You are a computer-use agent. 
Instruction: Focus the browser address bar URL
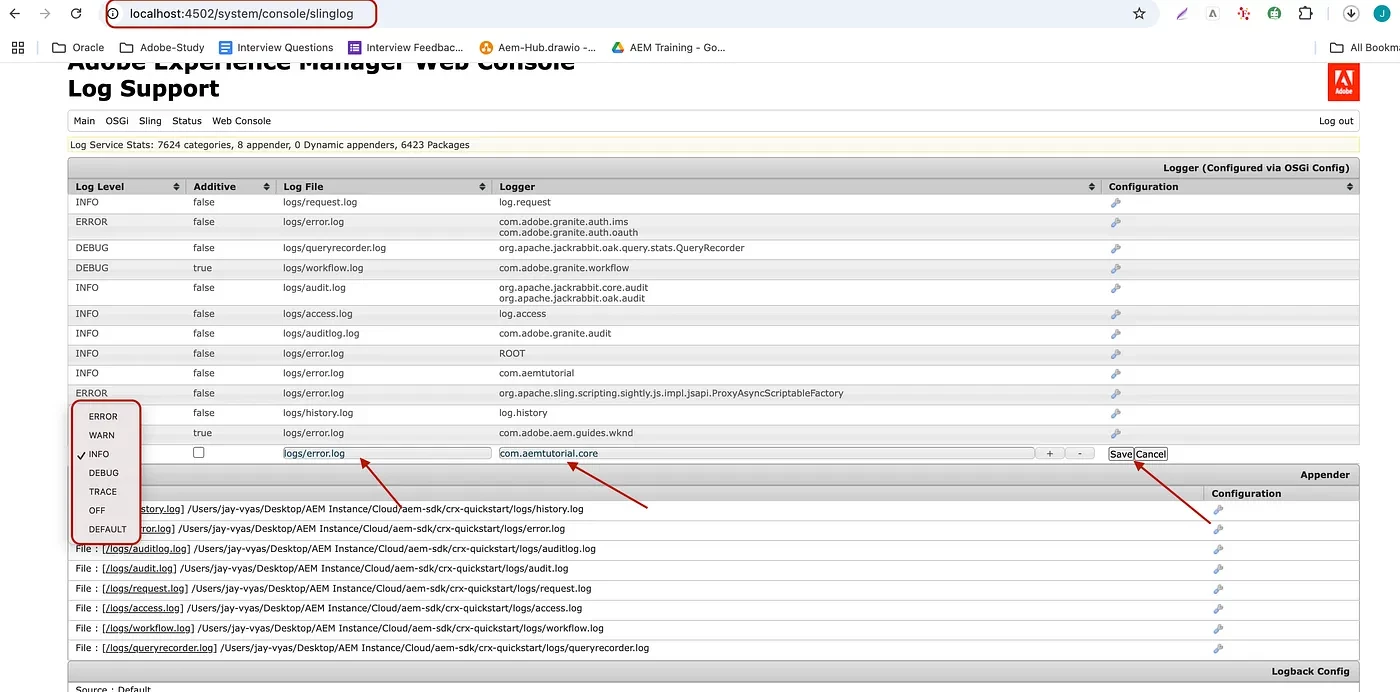241,14
